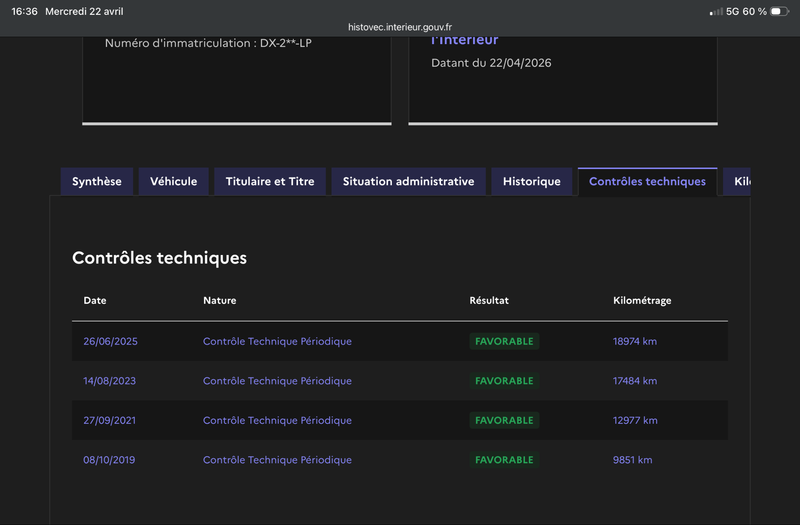Click the 18974 km mileage entry

[x=635, y=341]
